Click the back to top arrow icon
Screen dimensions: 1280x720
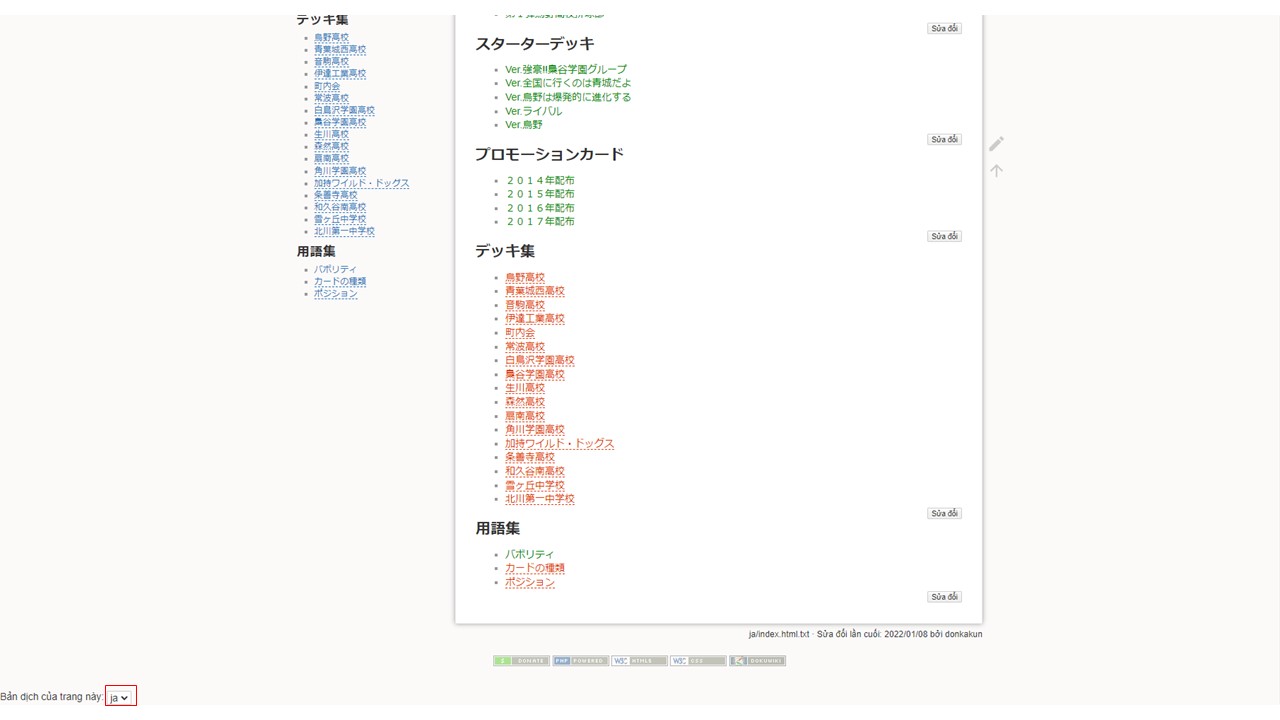click(x=996, y=171)
